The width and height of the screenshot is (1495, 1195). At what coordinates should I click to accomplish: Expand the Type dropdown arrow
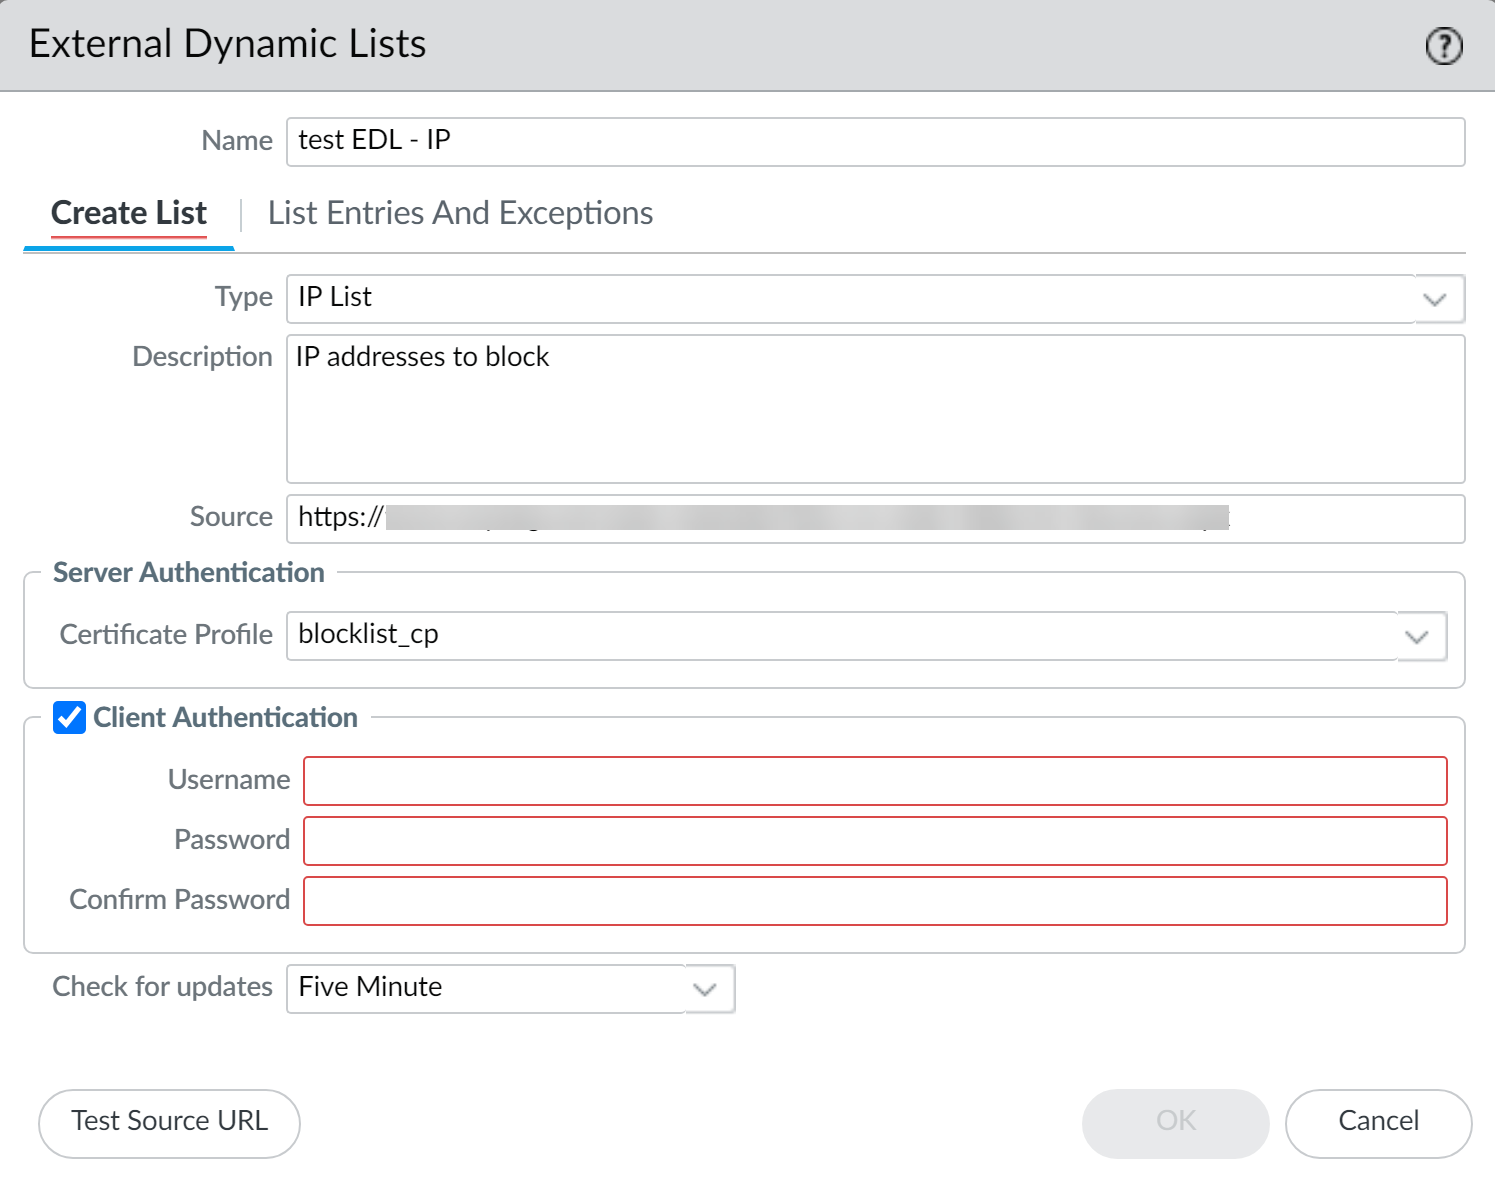[1436, 298]
